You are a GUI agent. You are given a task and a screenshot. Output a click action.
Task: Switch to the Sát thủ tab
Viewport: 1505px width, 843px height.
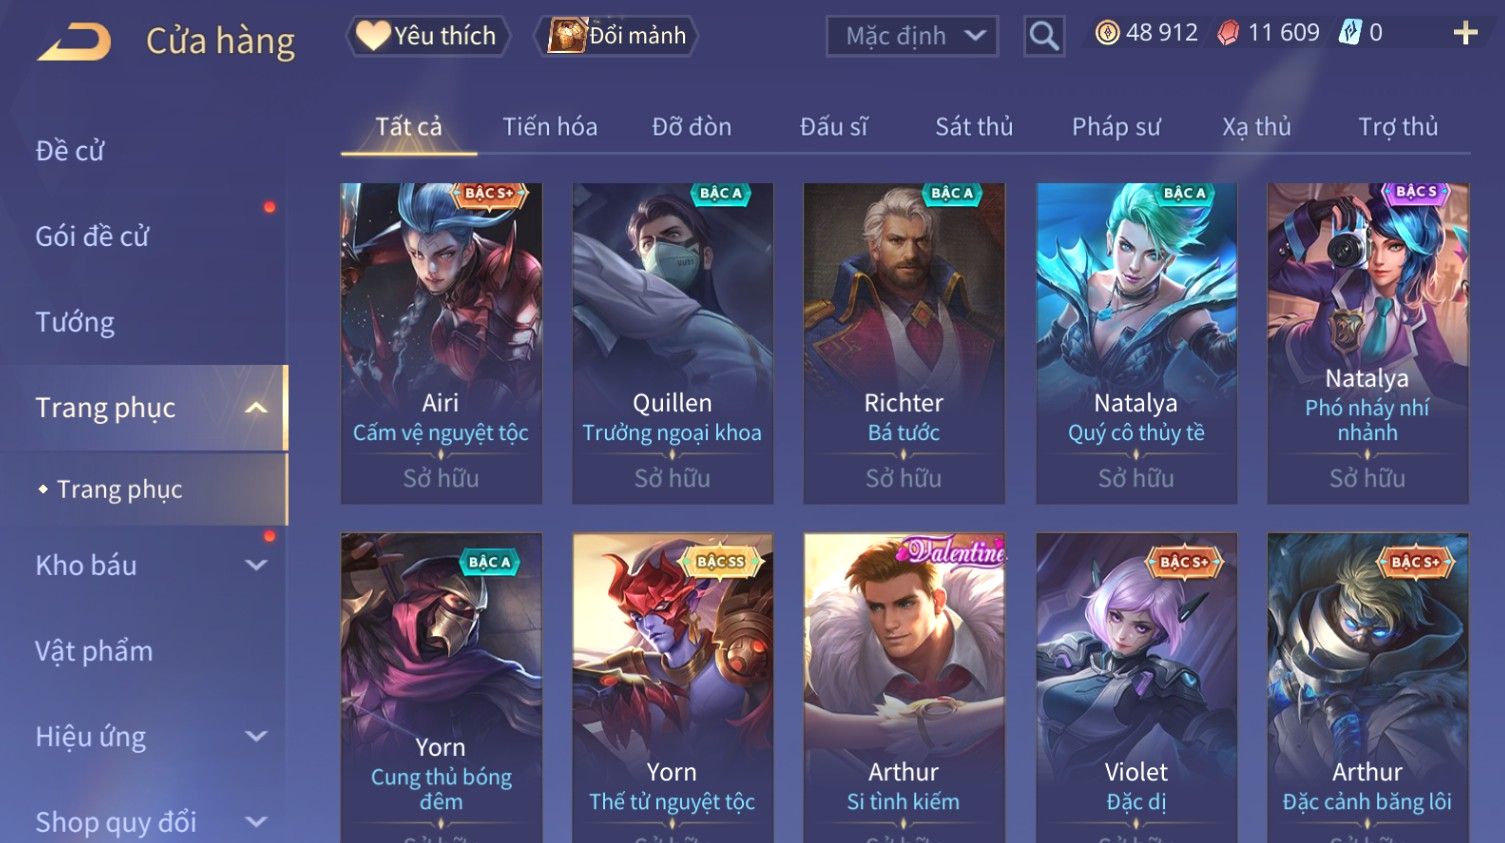974,127
